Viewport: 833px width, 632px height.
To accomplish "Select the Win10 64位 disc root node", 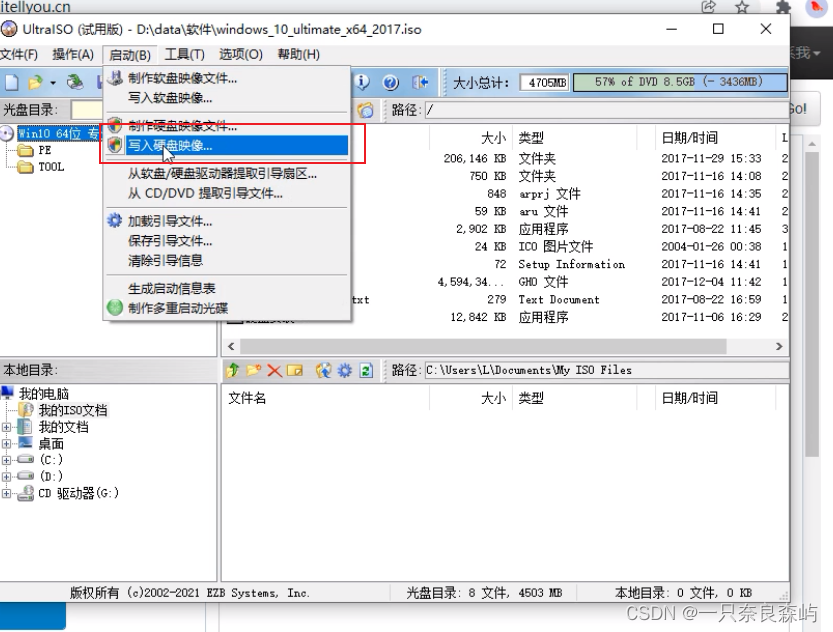I will (59, 133).
